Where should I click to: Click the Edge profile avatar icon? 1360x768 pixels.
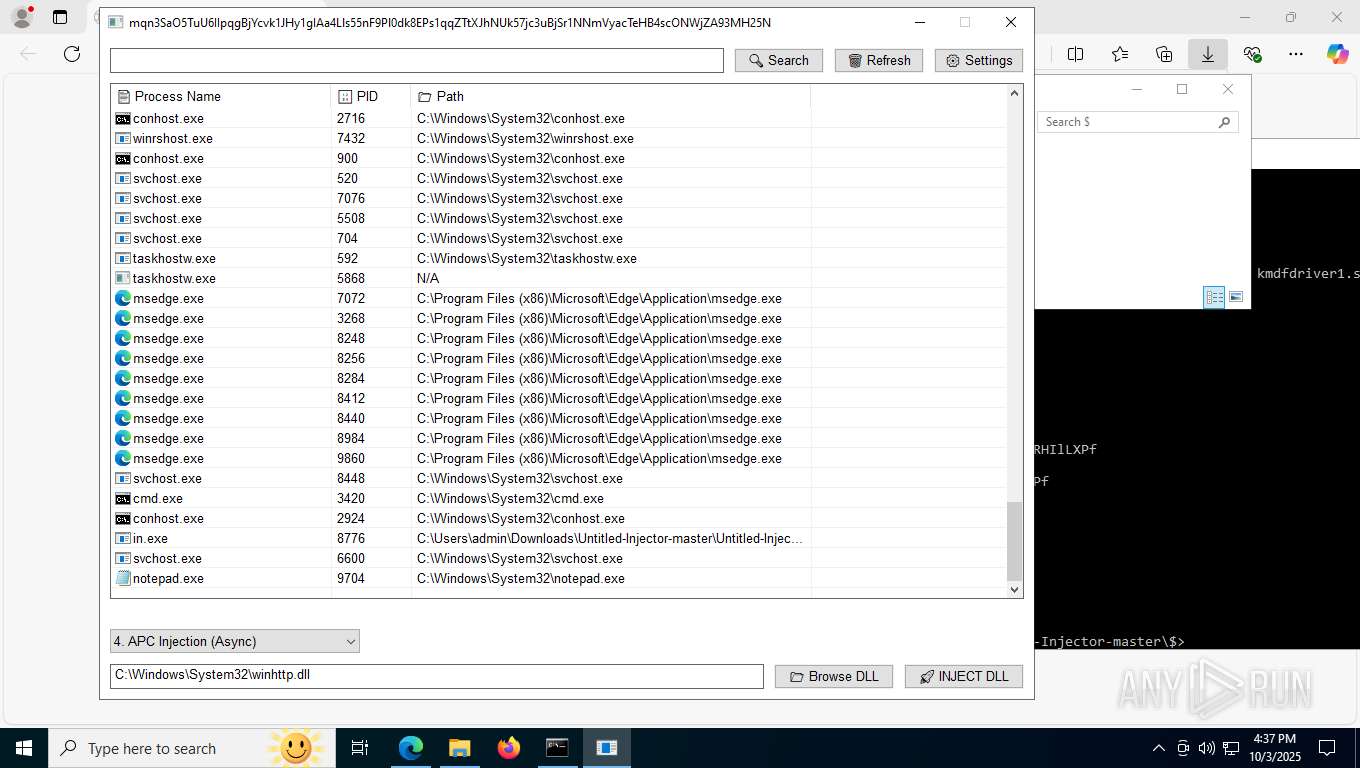coord(21,17)
